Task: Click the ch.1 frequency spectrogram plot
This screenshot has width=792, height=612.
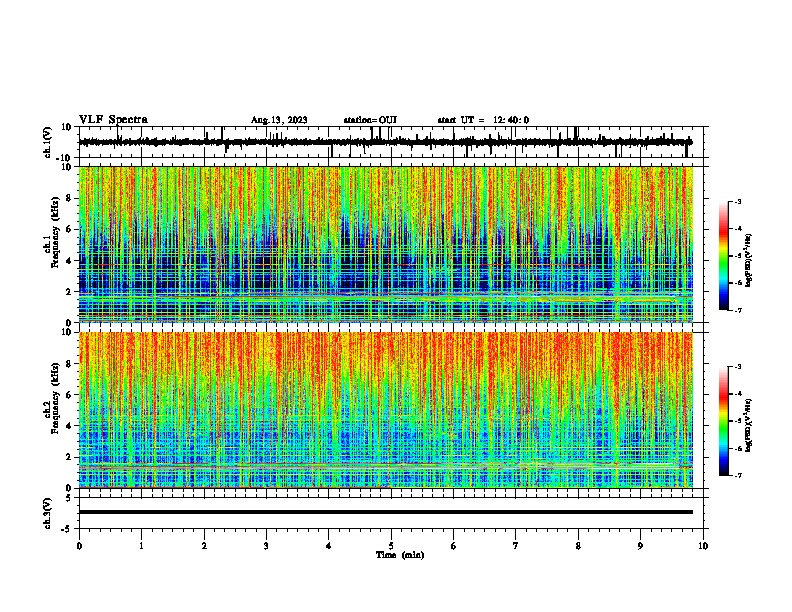Action: [386, 244]
